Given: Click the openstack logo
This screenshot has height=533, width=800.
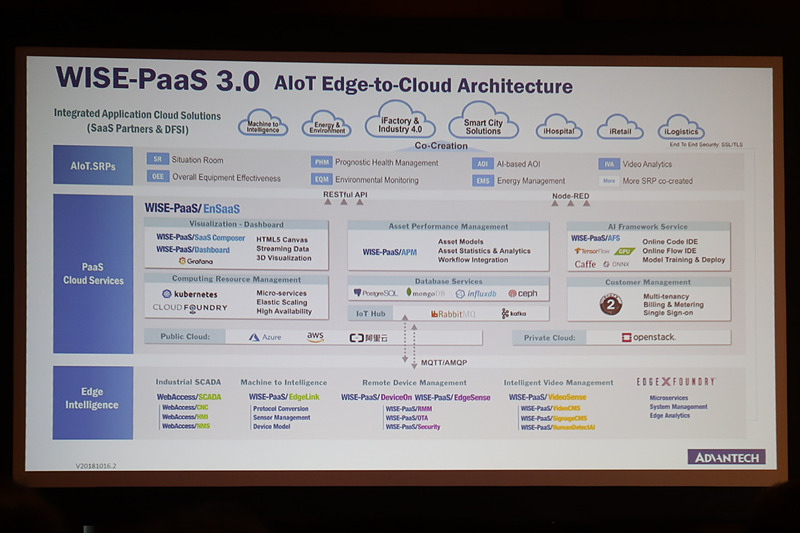Looking at the screenshot, I should coord(649,337).
